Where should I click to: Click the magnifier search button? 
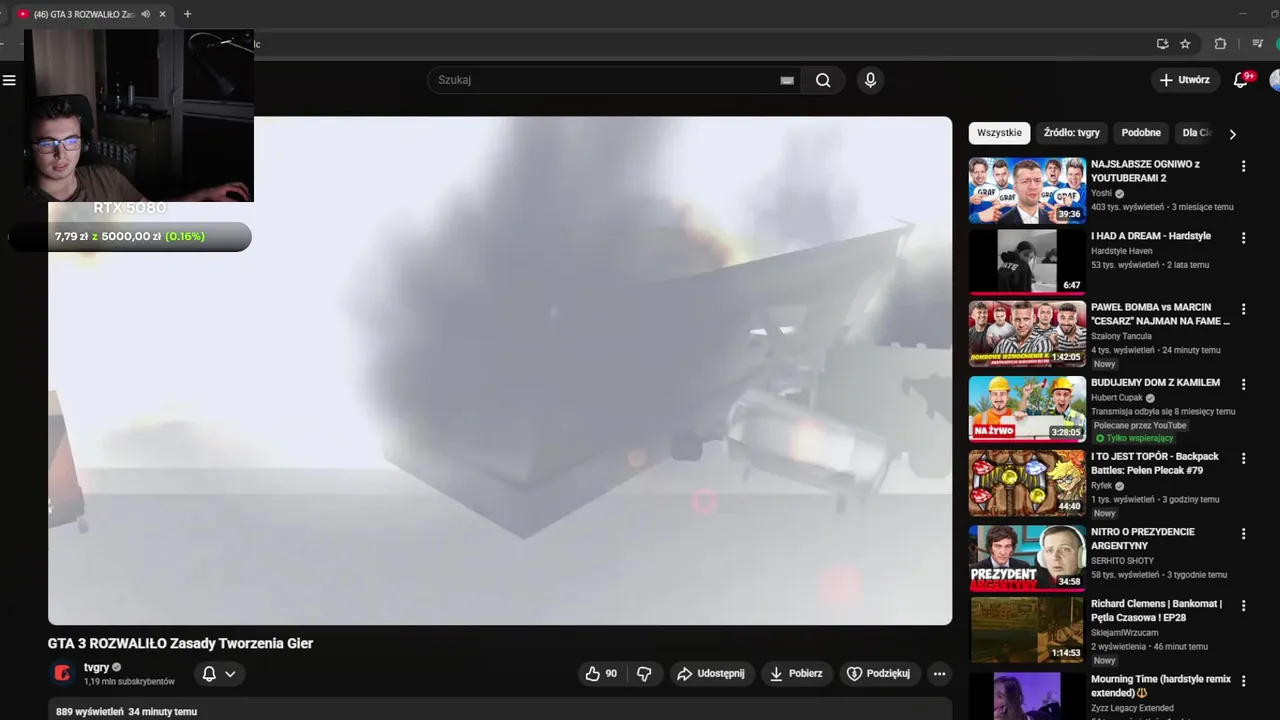point(823,80)
